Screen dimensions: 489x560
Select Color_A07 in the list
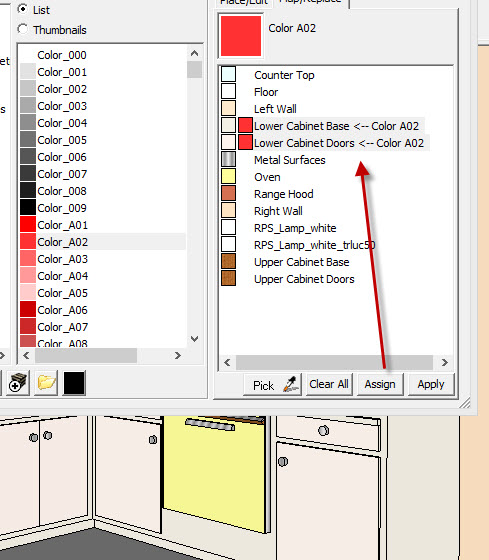click(102, 327)
